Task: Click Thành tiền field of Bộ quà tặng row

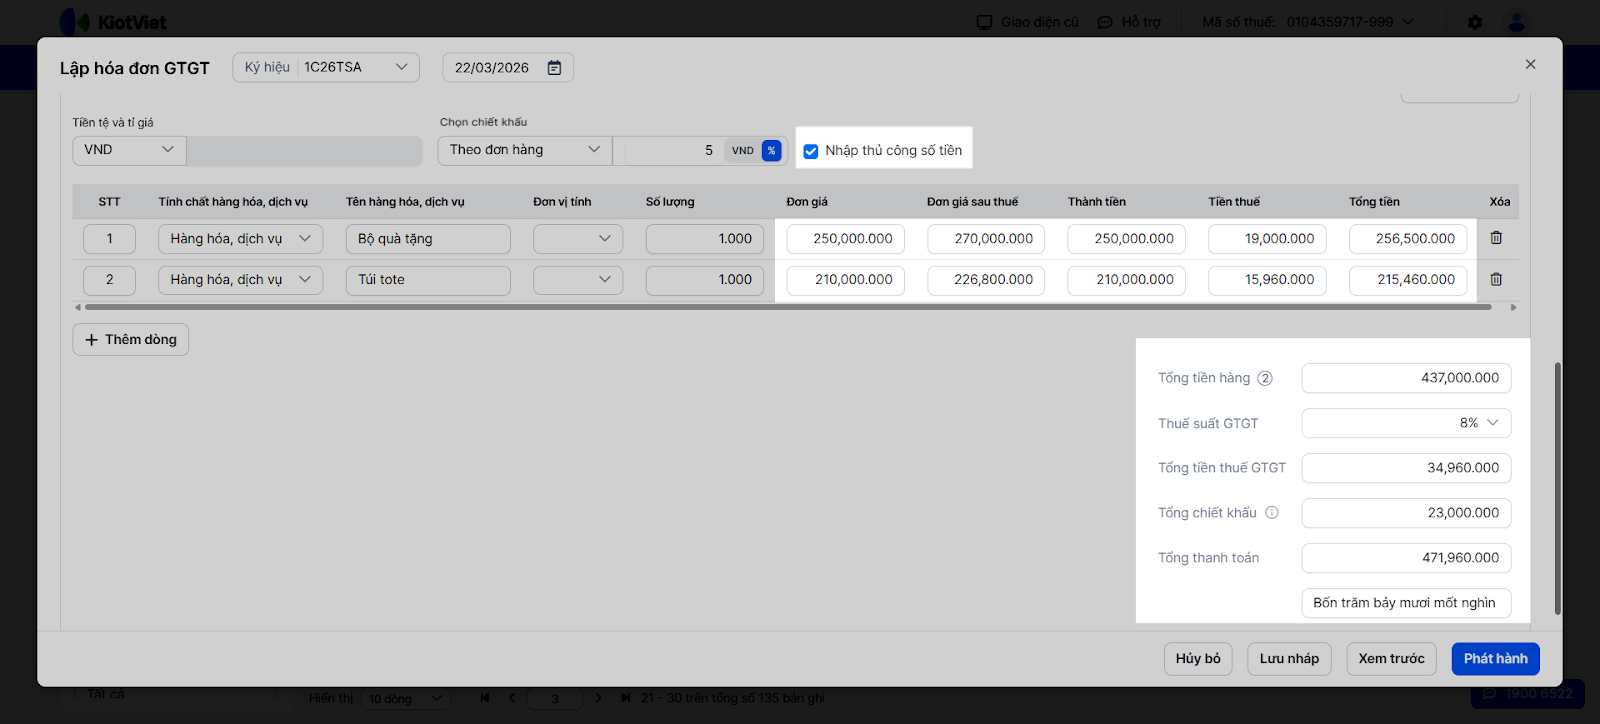Action: click(1127, 239)
